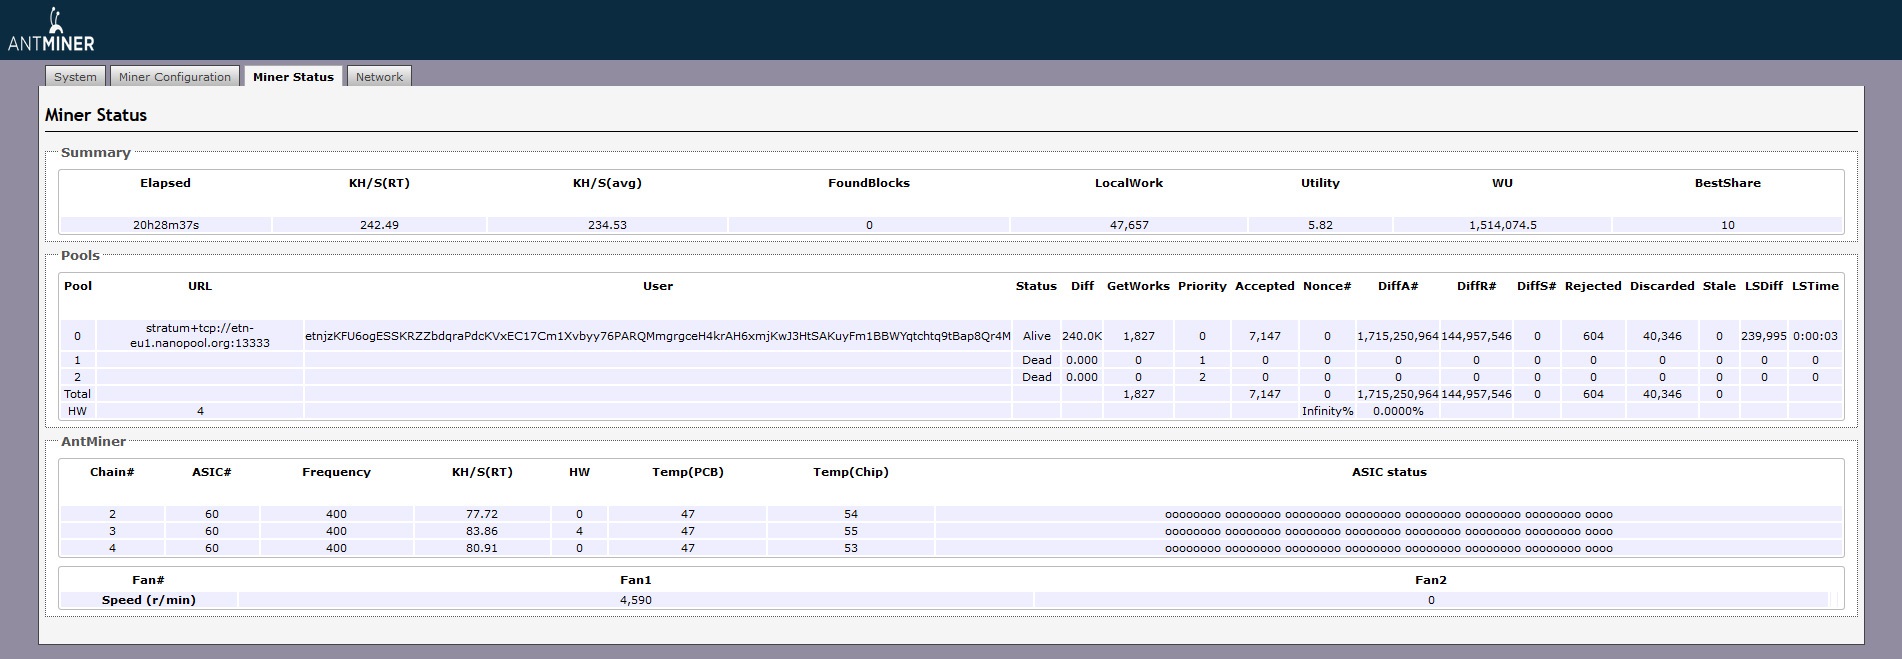This screenshot has width=1902, height=659.
Task: Click the ASIC status column header
Action: pyautogui.click(x=1389, y=472)
